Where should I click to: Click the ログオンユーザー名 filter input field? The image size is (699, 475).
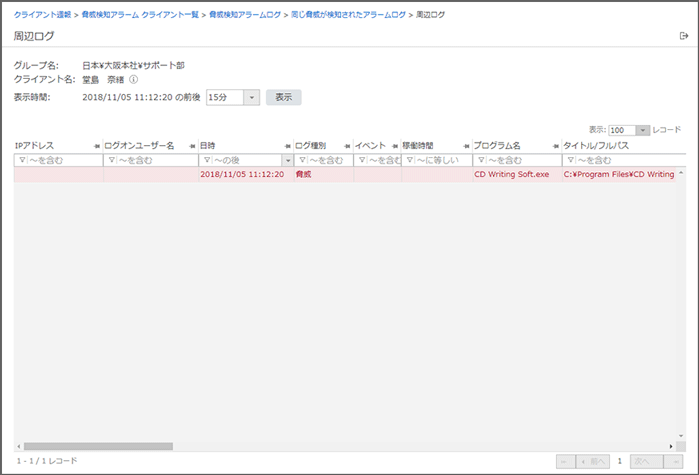click(156, 160)
